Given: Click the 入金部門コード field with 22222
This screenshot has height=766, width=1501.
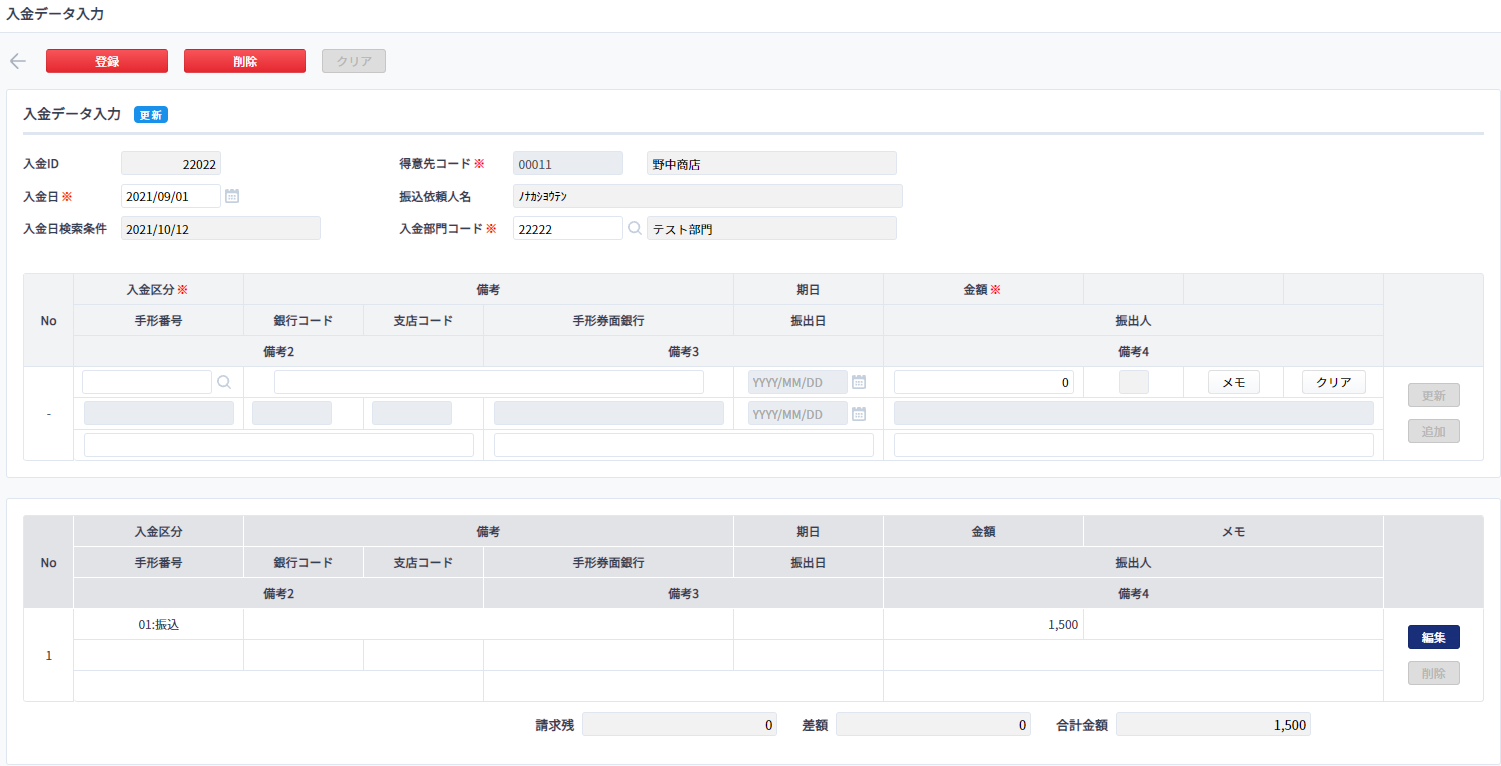Looking at the screenshot, I should (568, 228).
